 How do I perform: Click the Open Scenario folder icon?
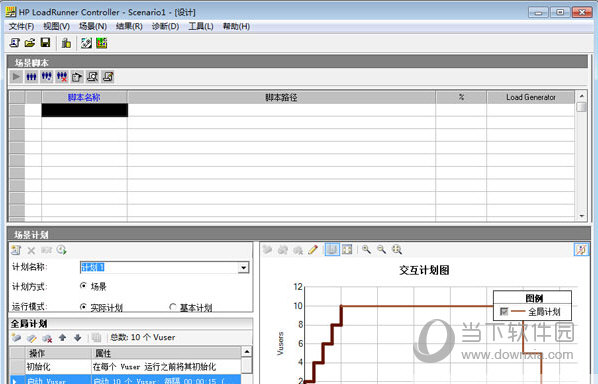30,43
